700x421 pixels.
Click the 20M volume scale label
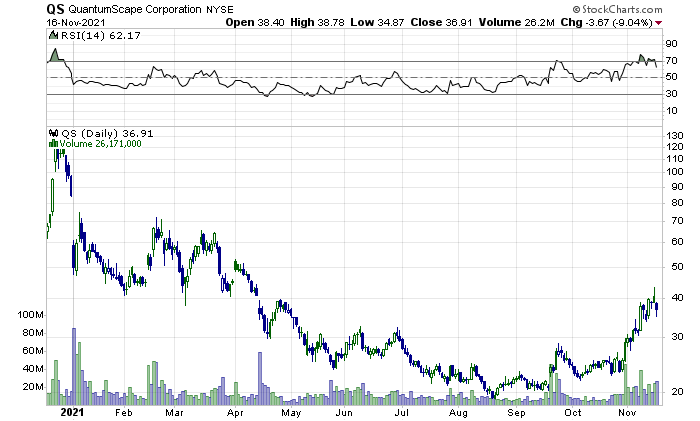coord(33,387)
